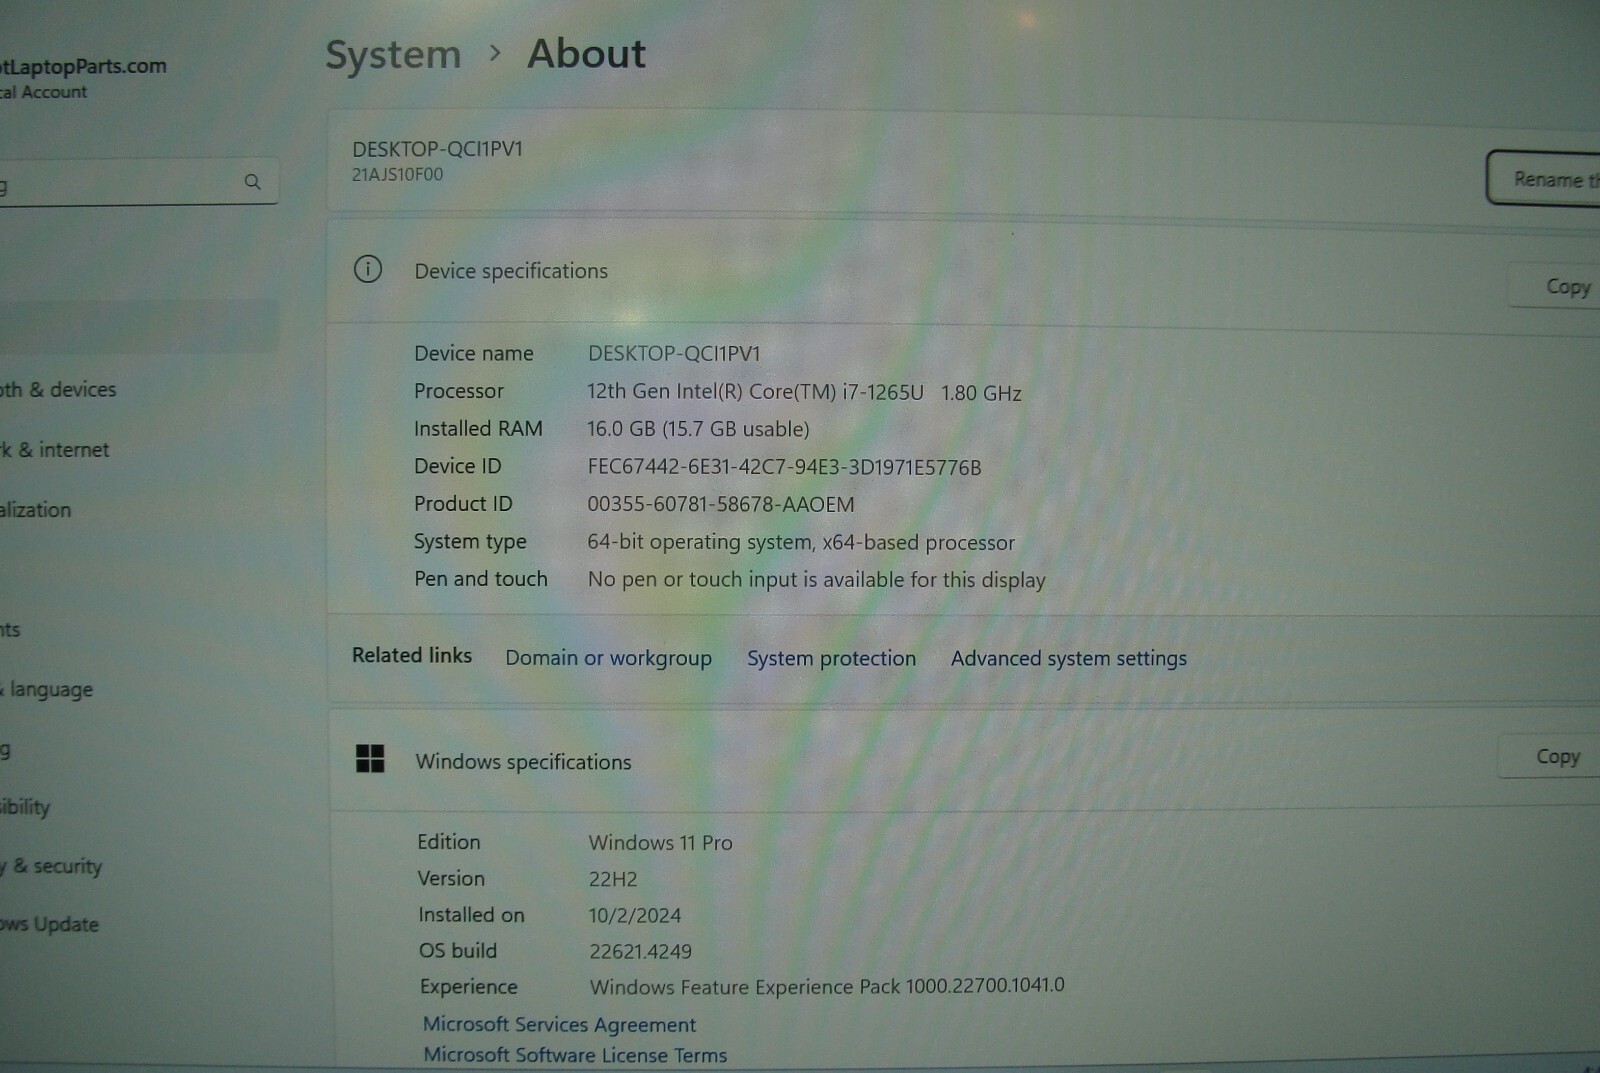Open Microsoft Services Agreement link
The image size is (1600, 1073).
[x=559, y=1024]
